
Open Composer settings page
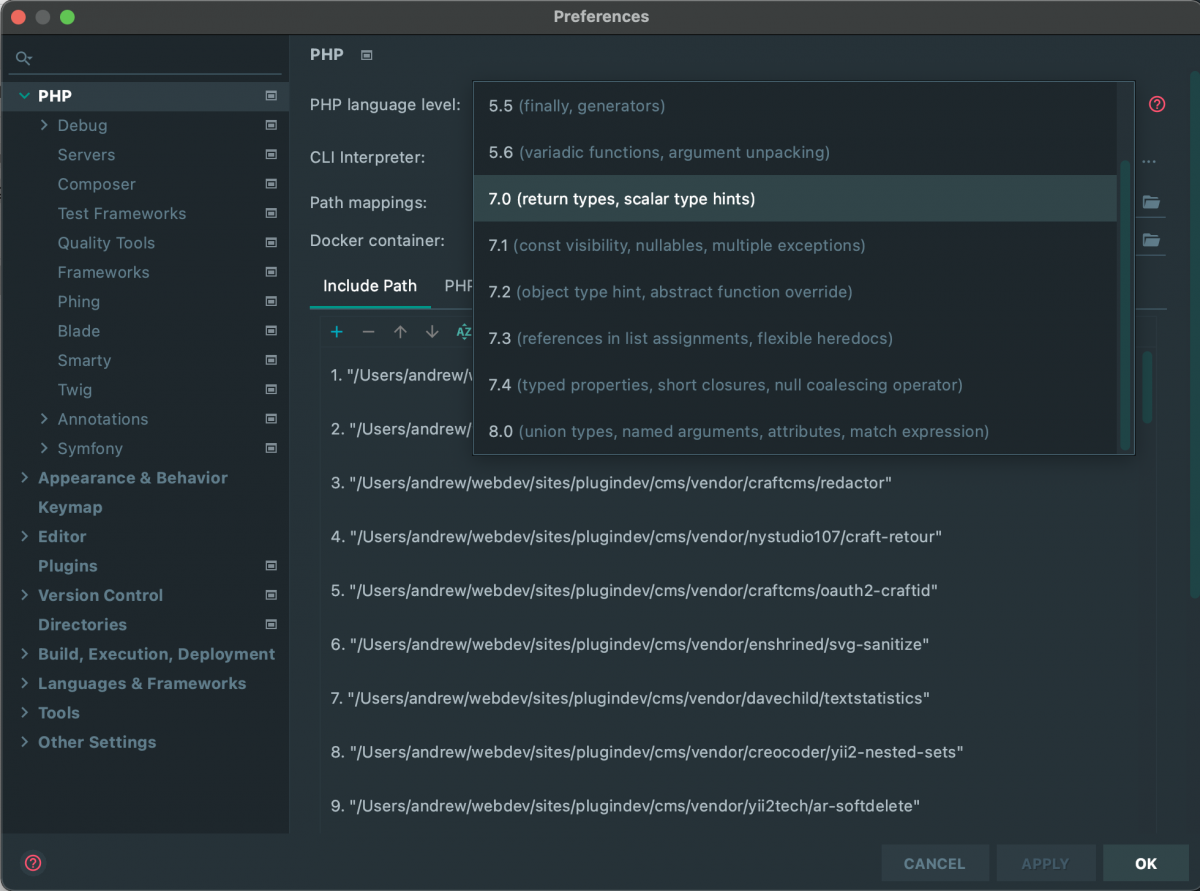96,184
